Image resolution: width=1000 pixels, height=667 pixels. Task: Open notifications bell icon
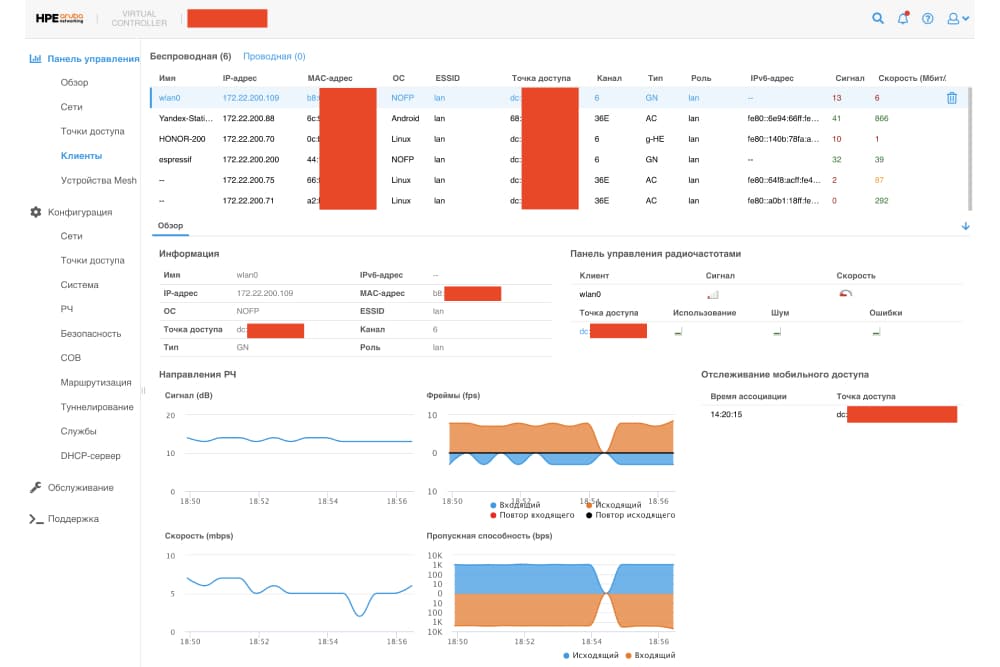[904, 18]
